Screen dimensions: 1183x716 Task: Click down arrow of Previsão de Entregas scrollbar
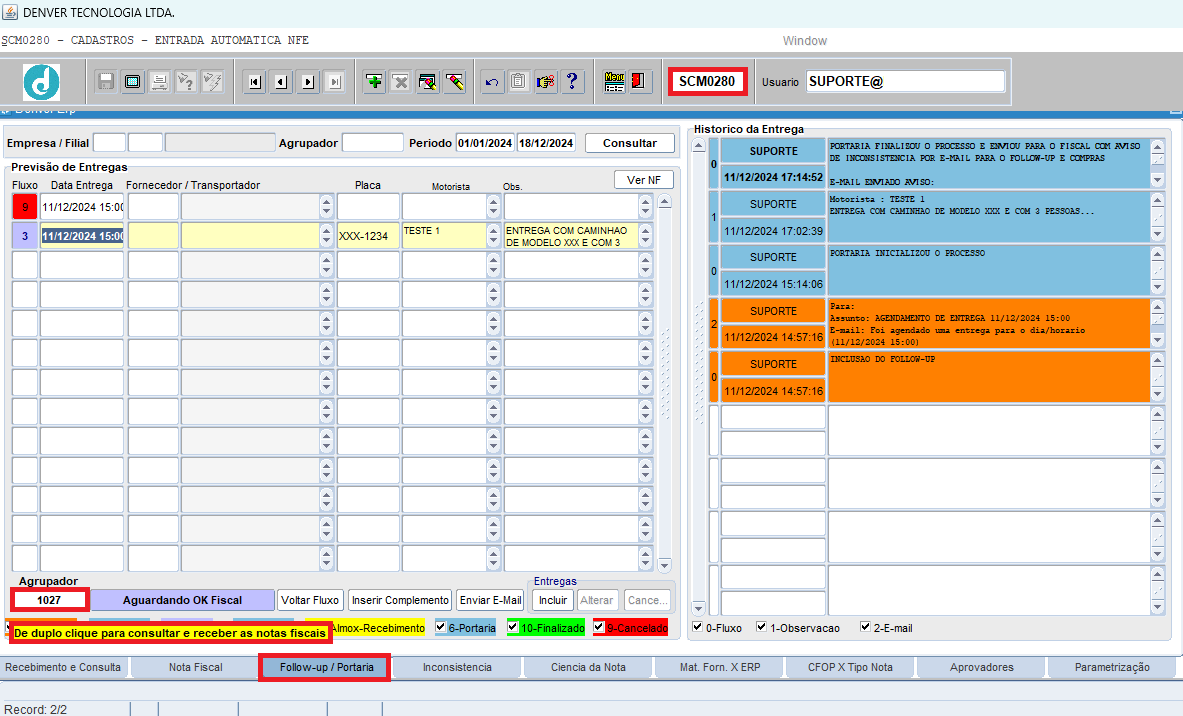point(665,565)
